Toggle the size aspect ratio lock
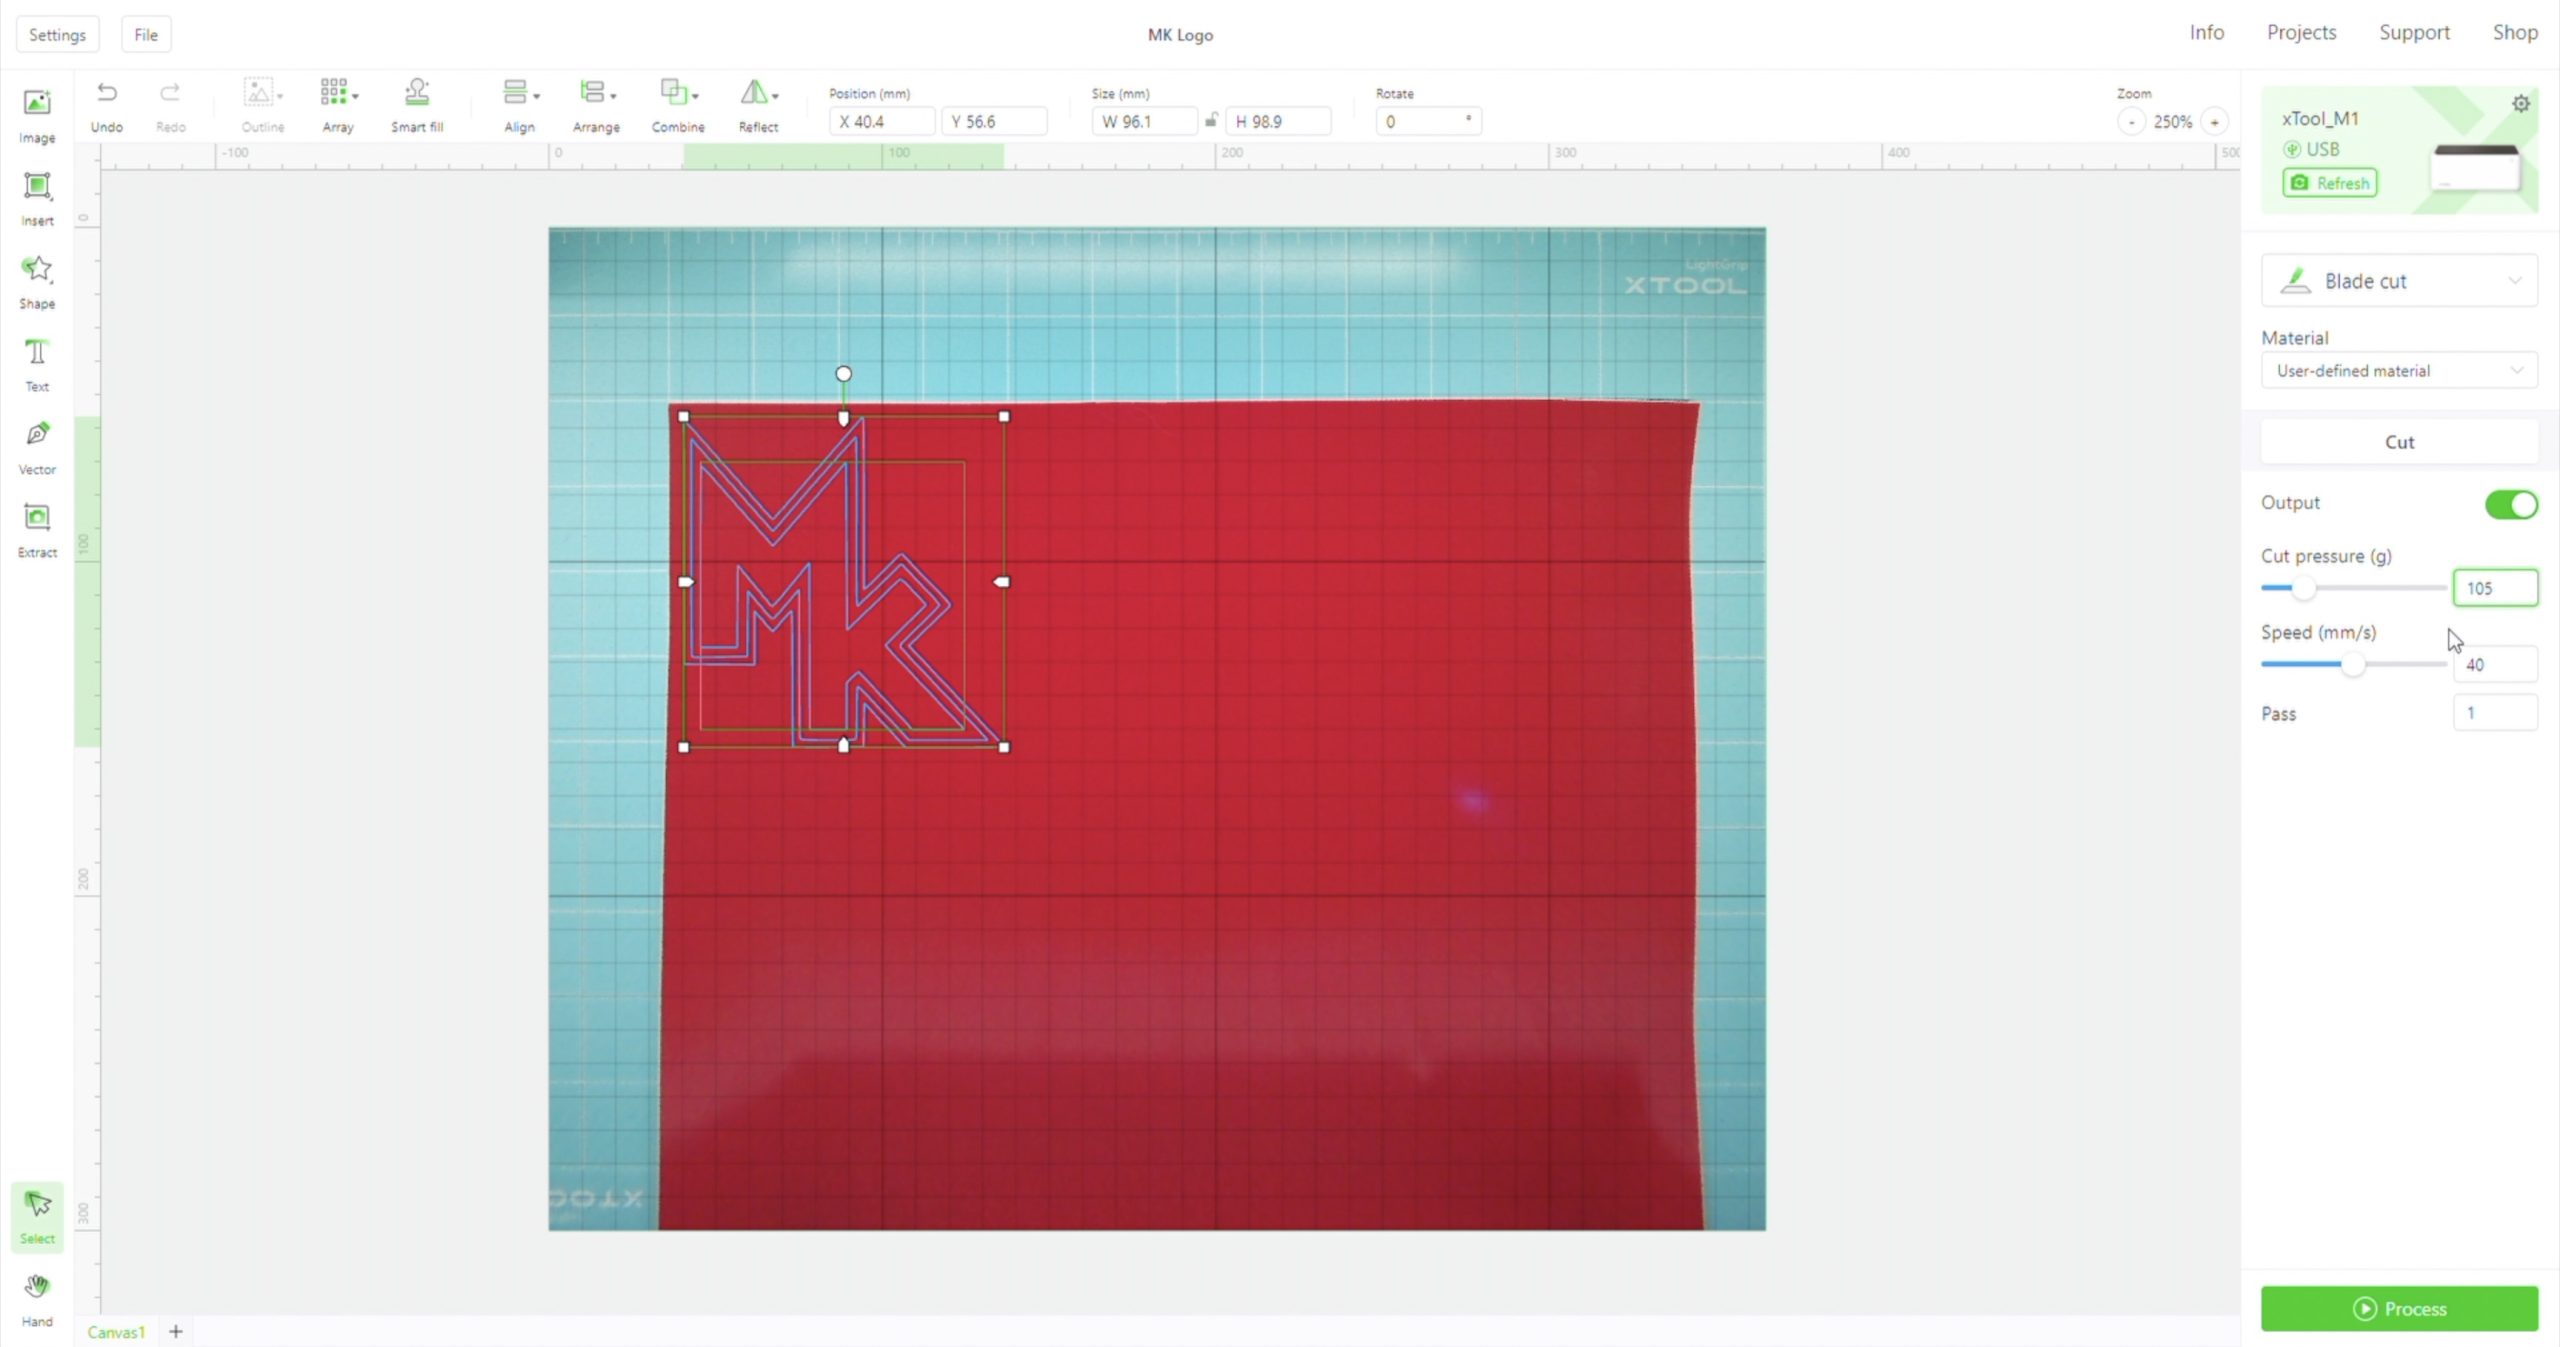 1211,121
